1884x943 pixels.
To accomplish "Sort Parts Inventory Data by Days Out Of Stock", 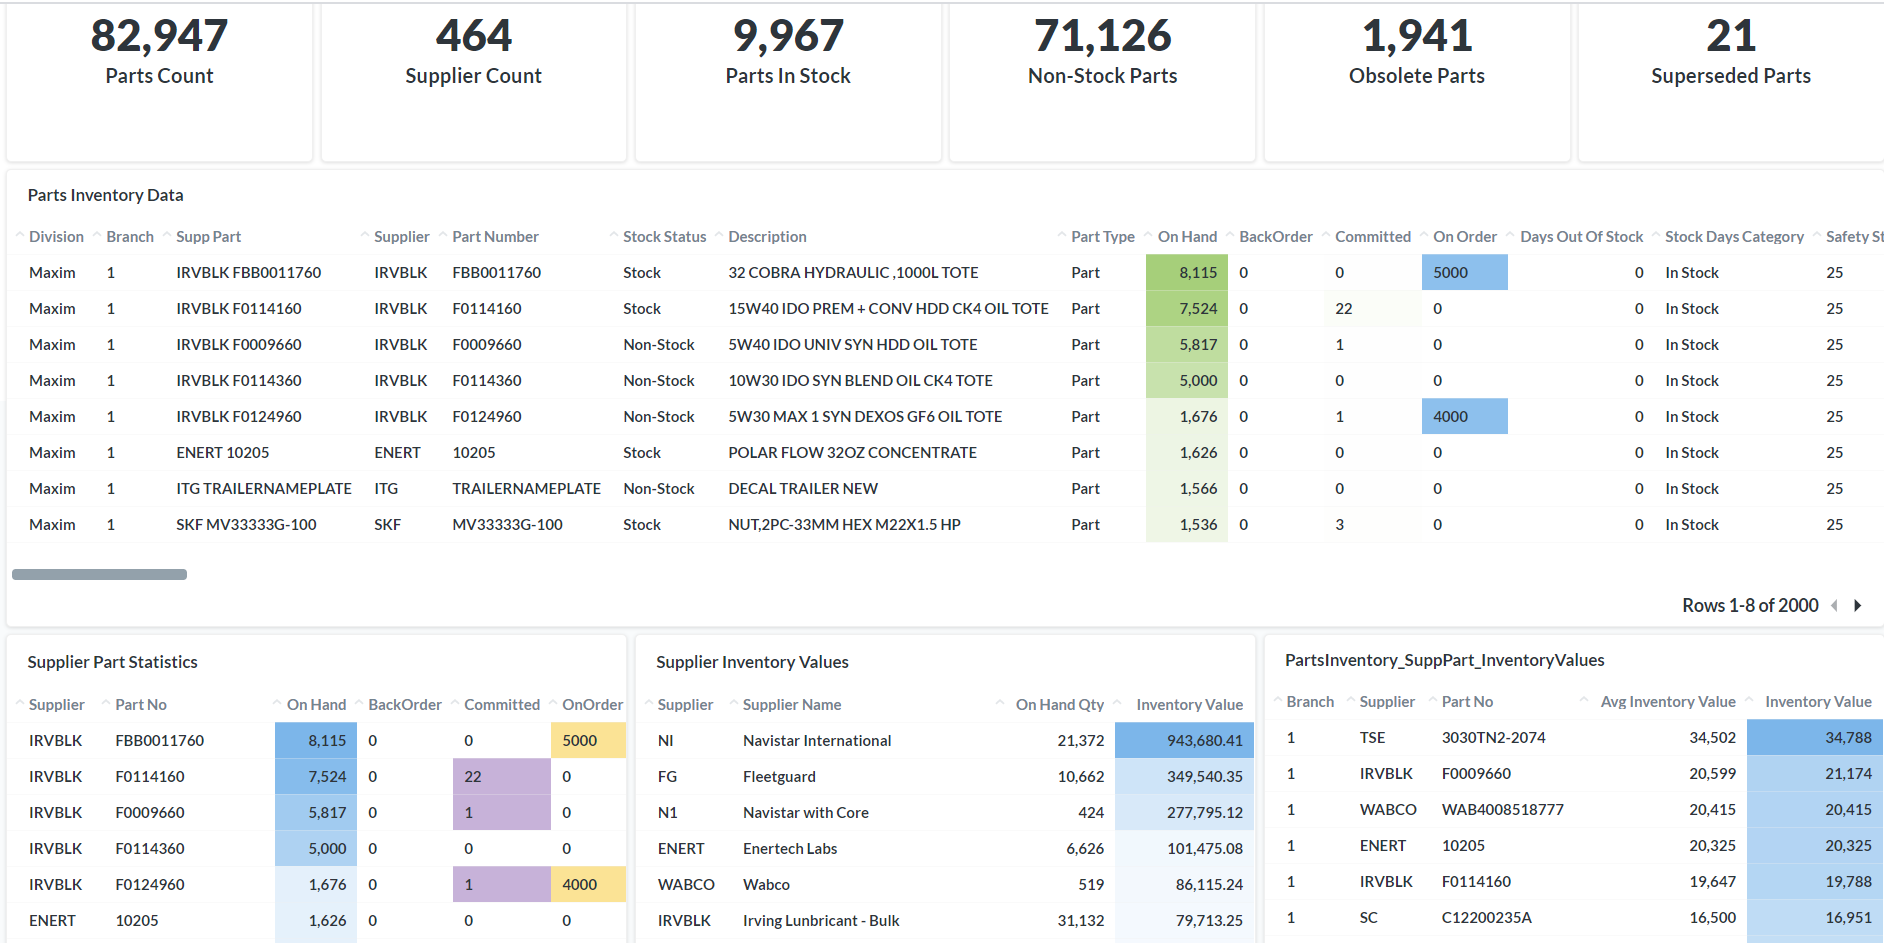I will point(1581,237).
